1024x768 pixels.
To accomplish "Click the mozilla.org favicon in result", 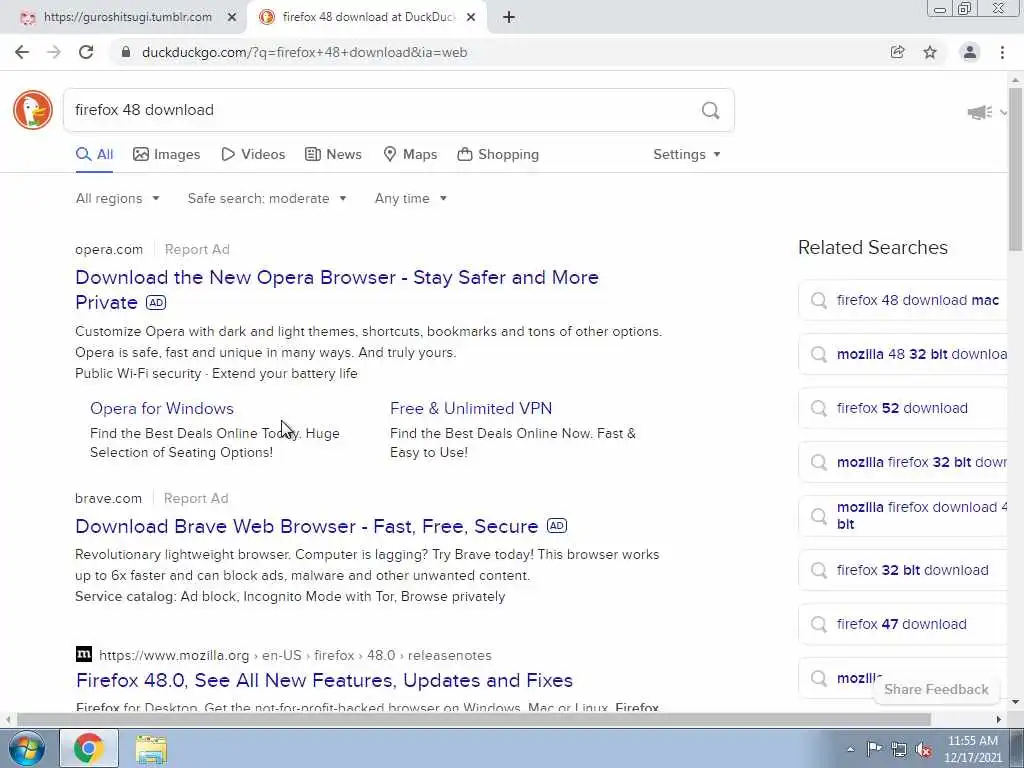I will (x=84, y=654).
